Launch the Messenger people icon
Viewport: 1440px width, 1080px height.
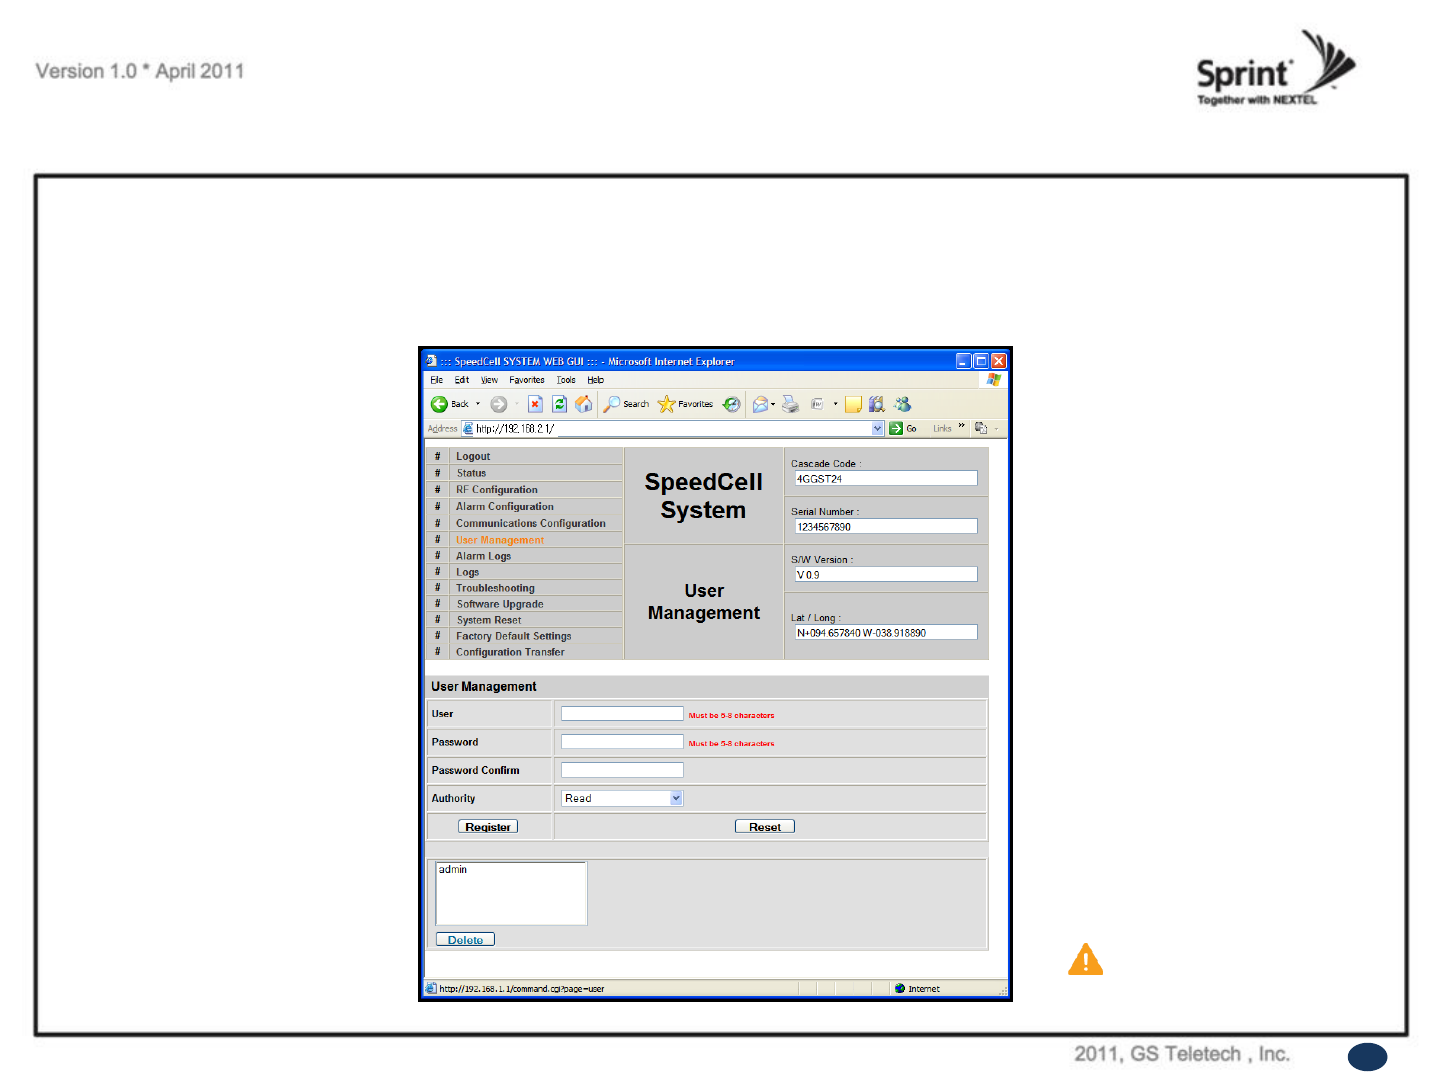tap(903, 404)
